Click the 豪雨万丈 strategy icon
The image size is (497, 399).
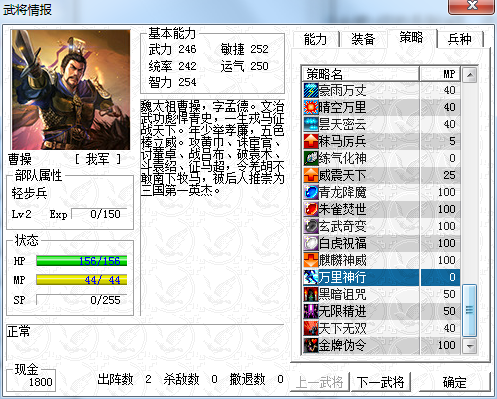[311, 90]
